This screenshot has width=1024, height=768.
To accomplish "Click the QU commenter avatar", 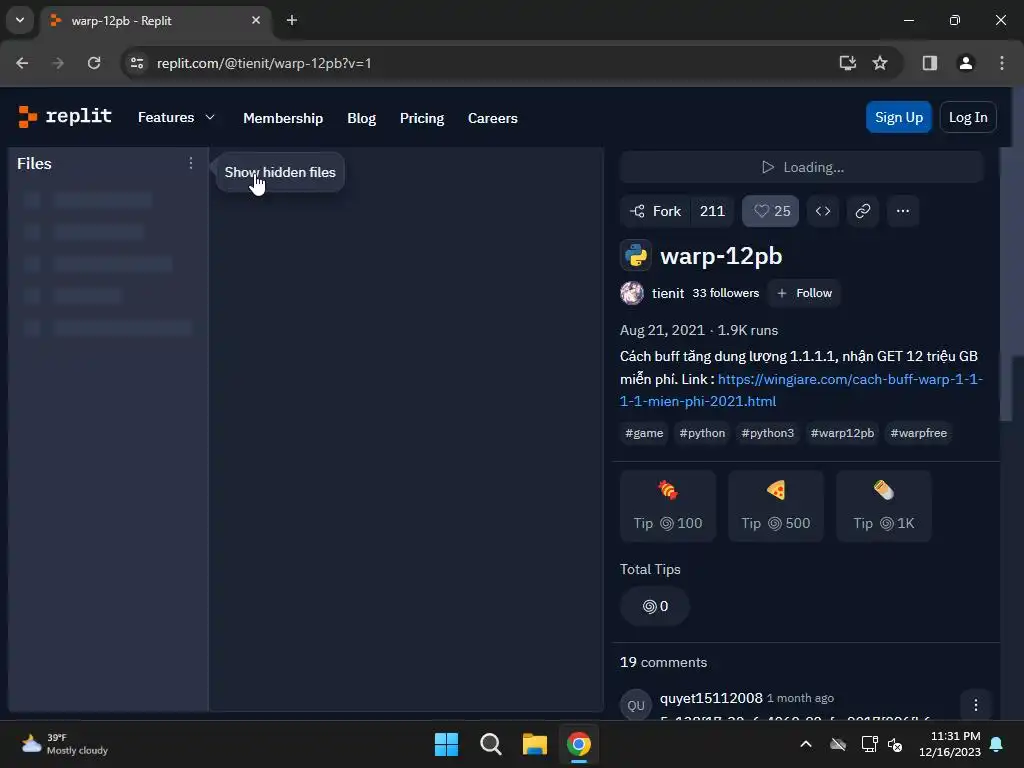I will 635,705.
